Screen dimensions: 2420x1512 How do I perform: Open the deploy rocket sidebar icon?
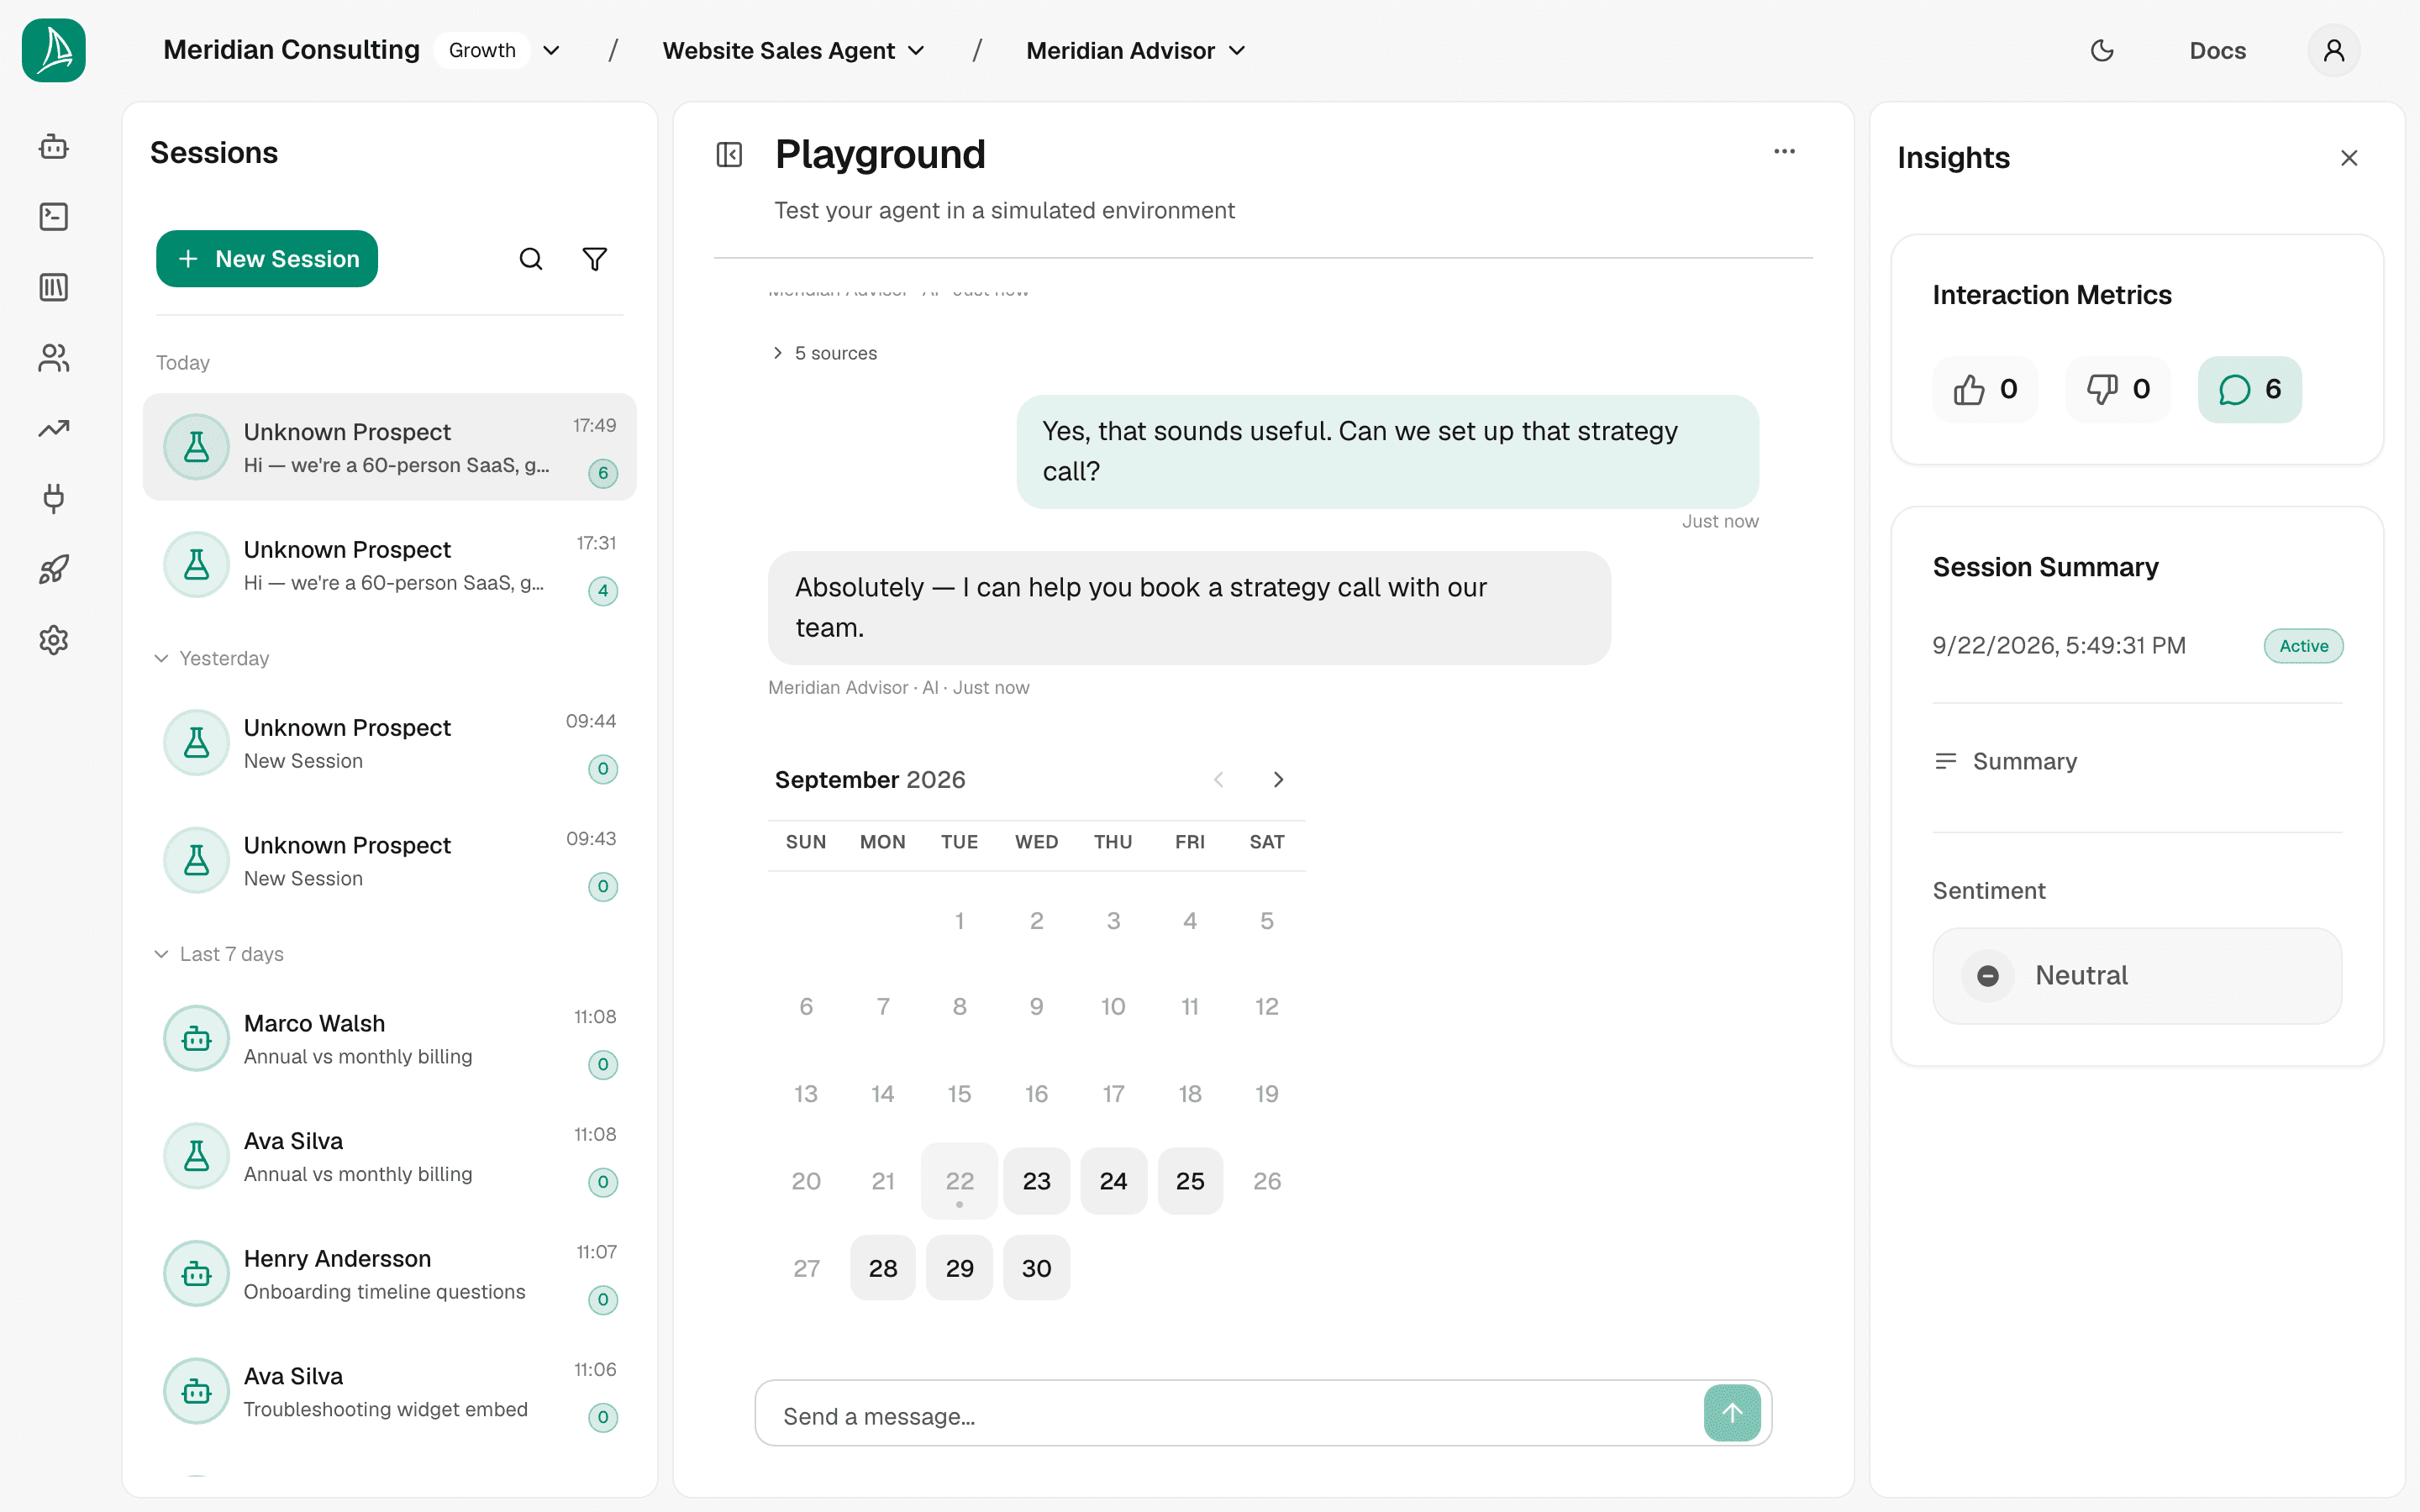[x=54, y=570]
